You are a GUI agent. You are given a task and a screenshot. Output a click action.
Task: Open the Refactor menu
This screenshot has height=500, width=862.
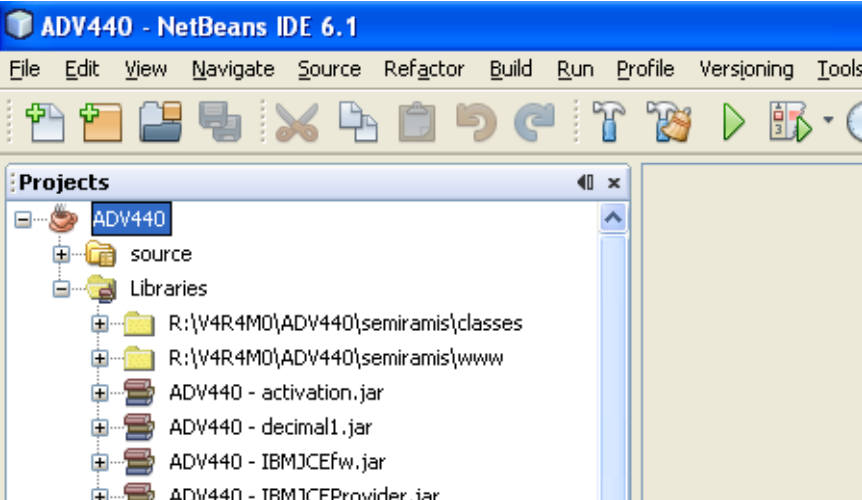pos(424,69)
